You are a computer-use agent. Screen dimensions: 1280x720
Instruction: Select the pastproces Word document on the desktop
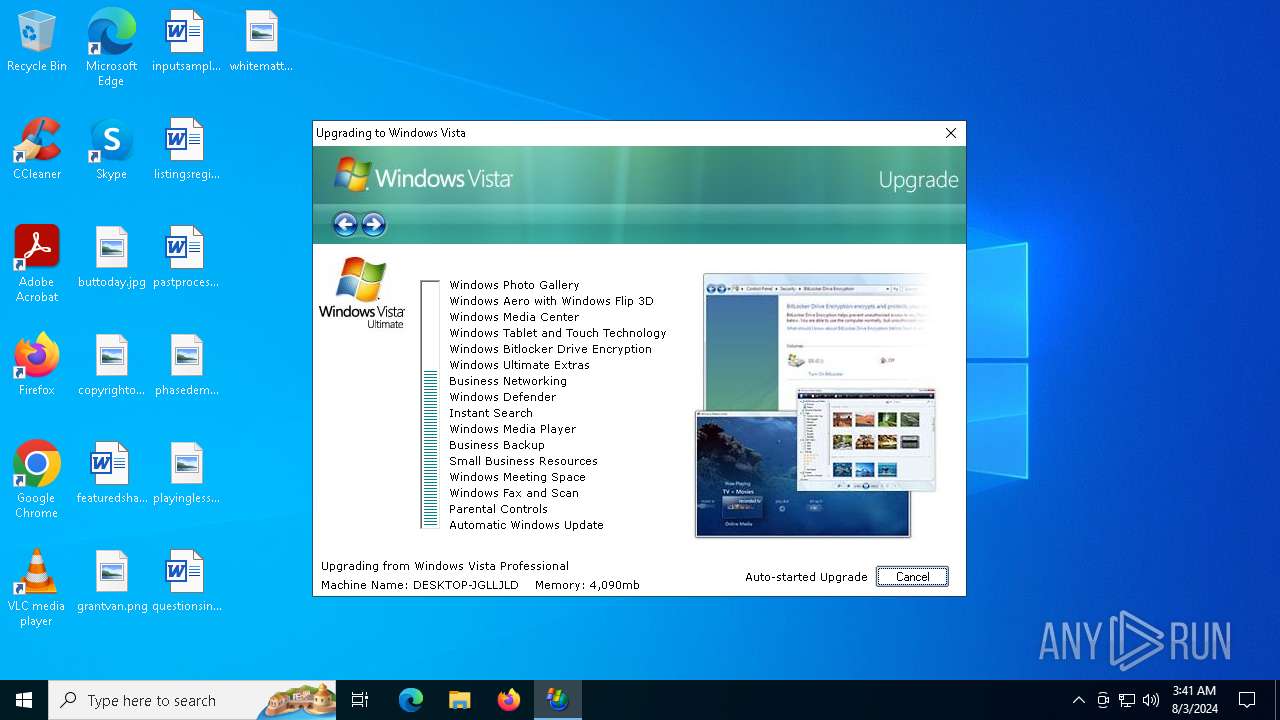(186, 258)
